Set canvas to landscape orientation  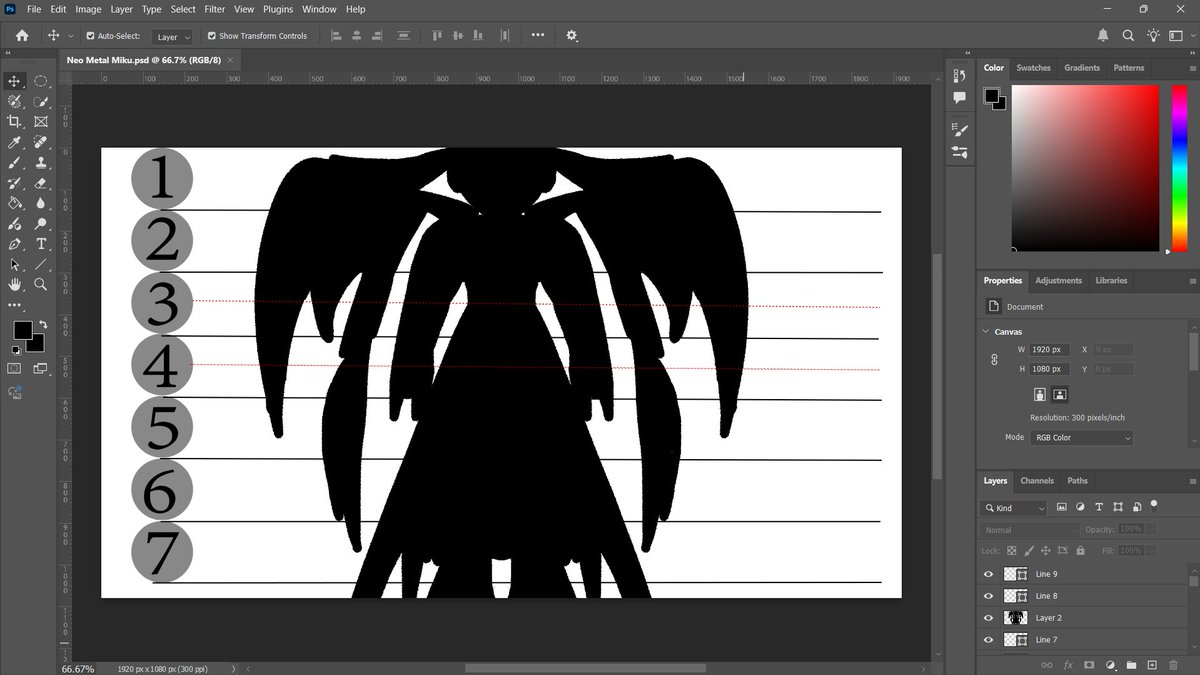(1060, 394)
